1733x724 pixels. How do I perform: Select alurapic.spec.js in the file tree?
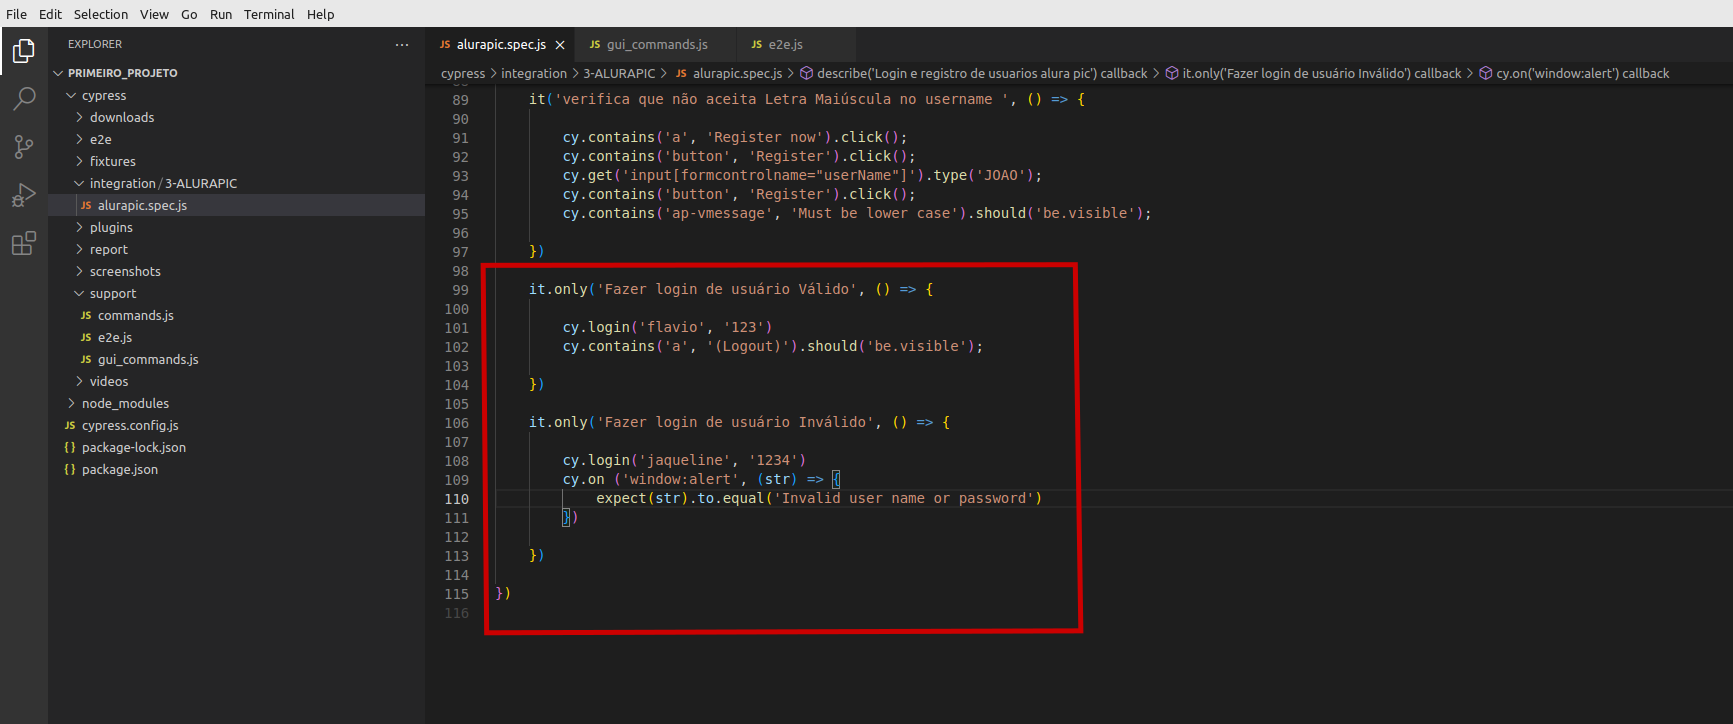[x=237, y=206]
